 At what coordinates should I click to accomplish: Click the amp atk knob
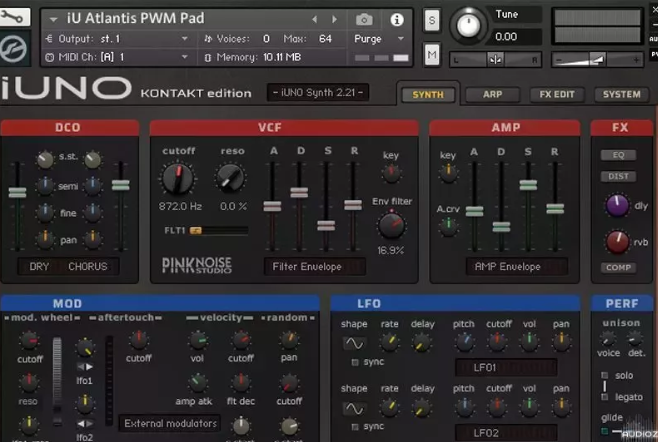[x=196, y=382]
